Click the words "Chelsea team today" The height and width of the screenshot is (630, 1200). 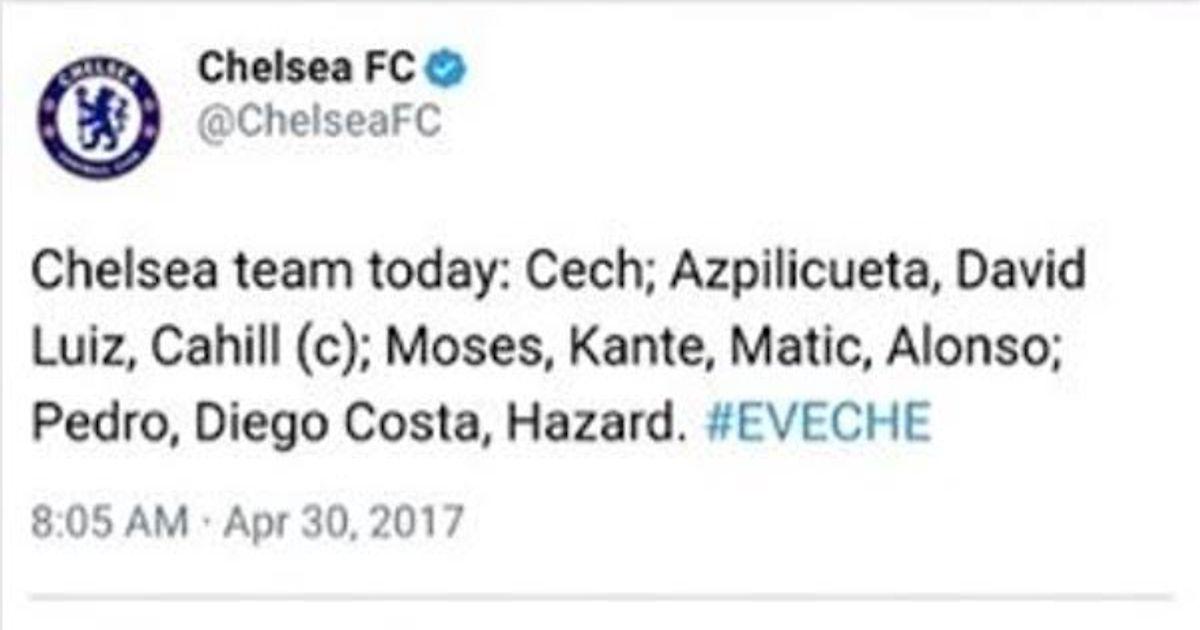point(267,274)
